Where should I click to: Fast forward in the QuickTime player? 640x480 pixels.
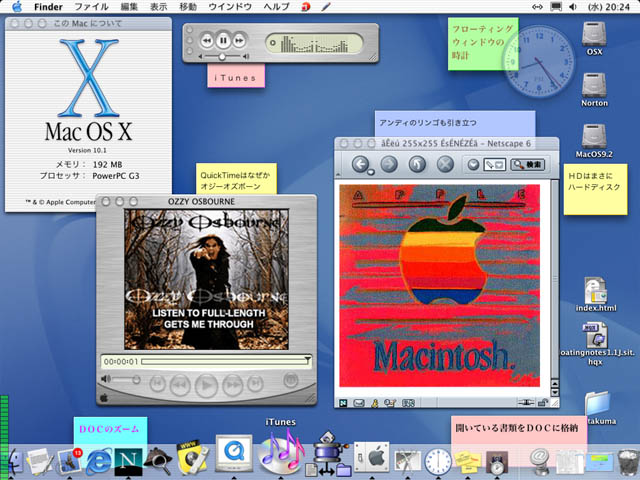(x=233, y=384)
